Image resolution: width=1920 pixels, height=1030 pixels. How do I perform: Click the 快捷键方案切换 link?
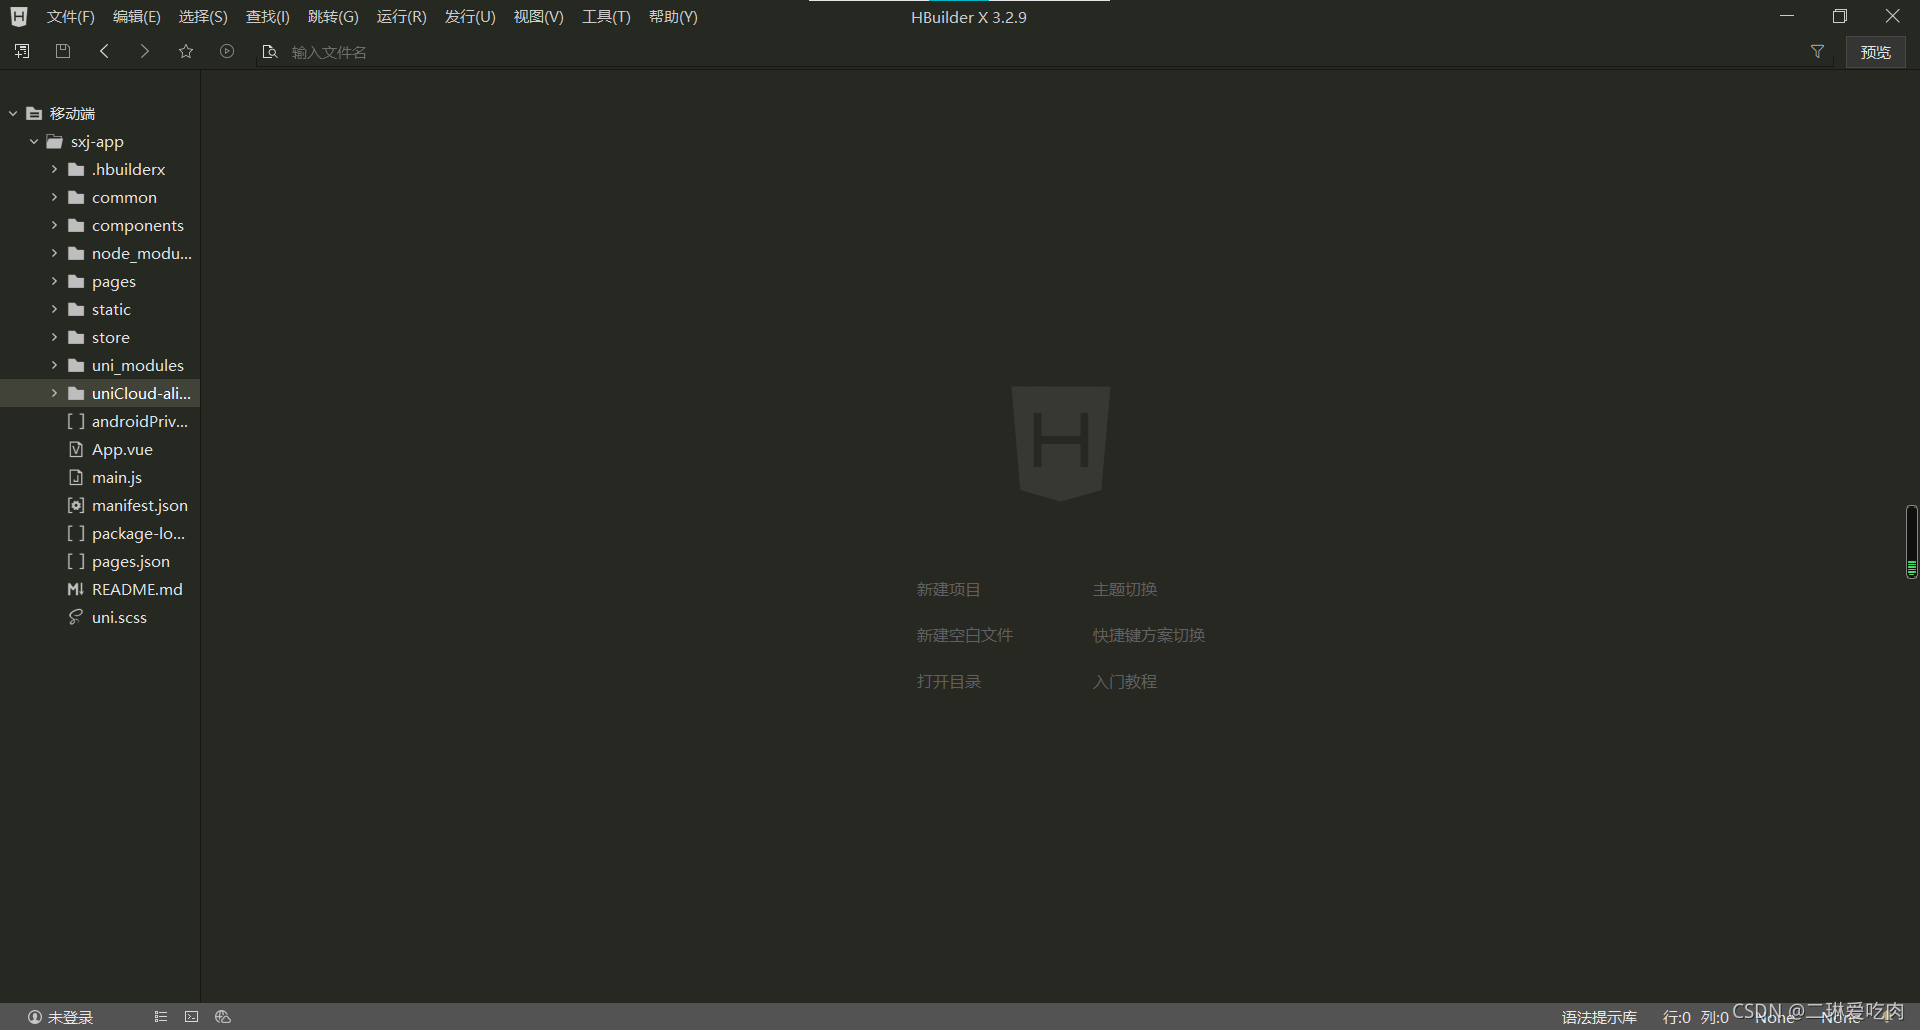tap(1148, 635)
